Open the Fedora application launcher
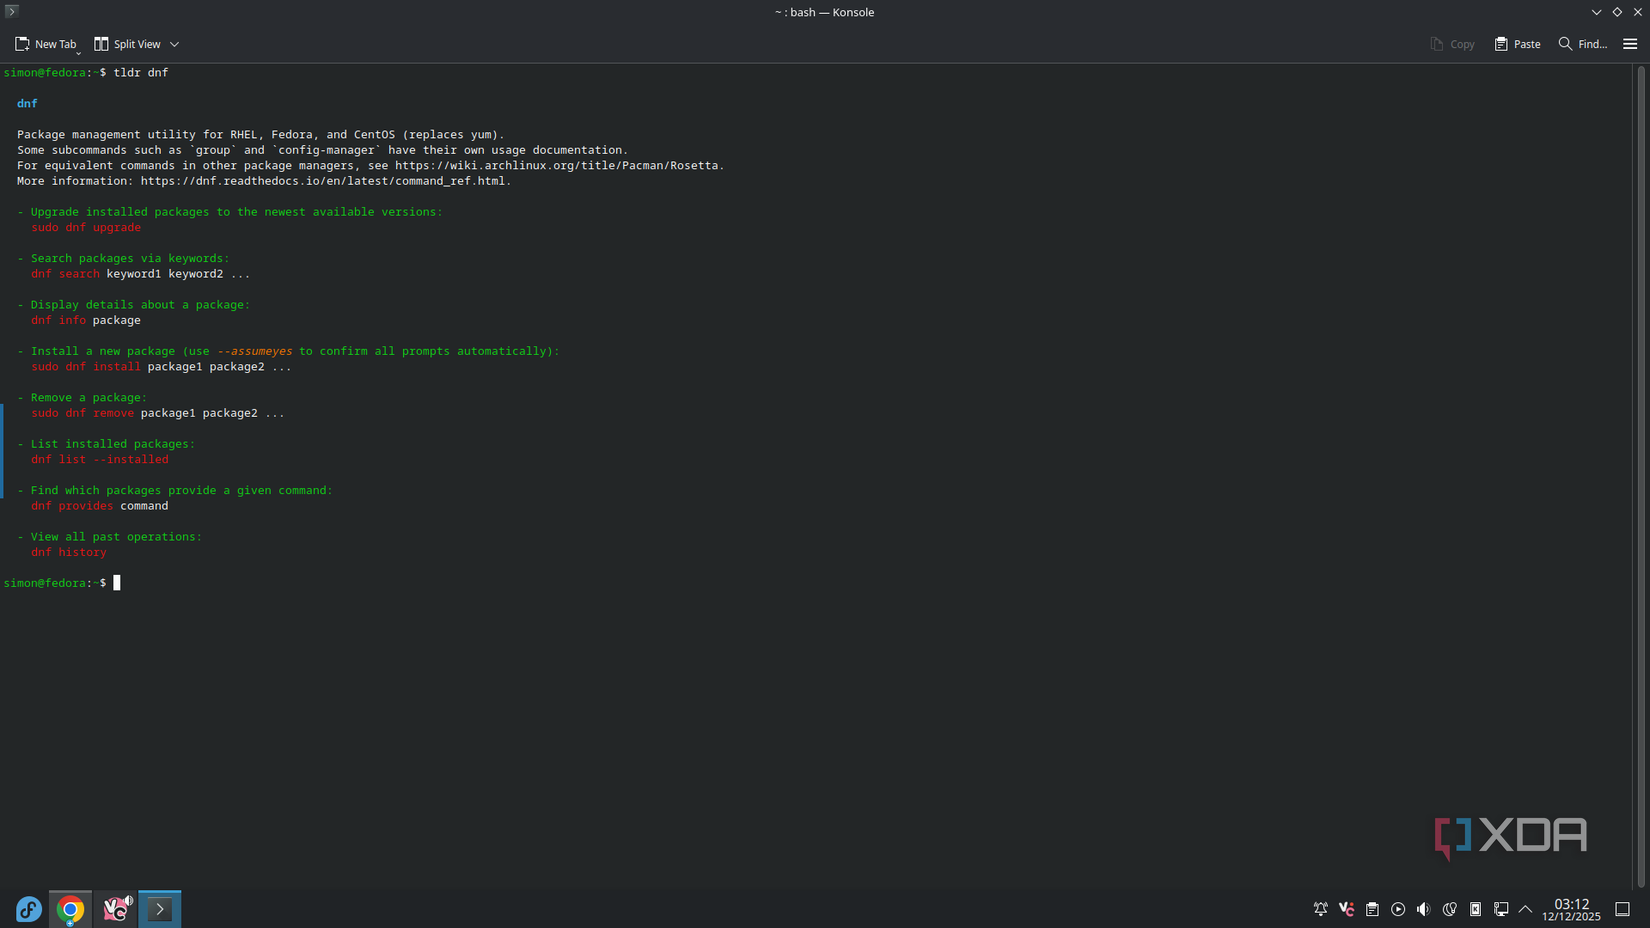 pyautogui.click(x=28, y=909)
